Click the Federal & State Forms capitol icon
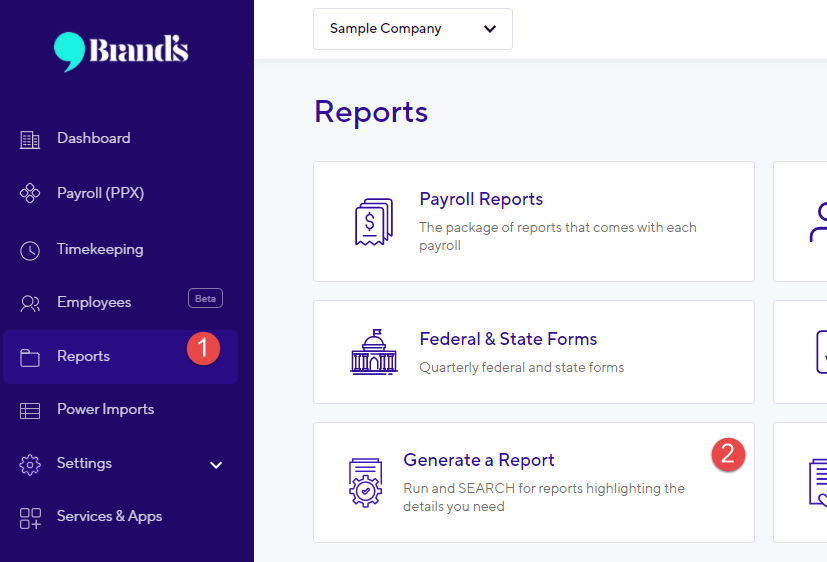This screenshot has height=562, width=827. coord(373,352)
